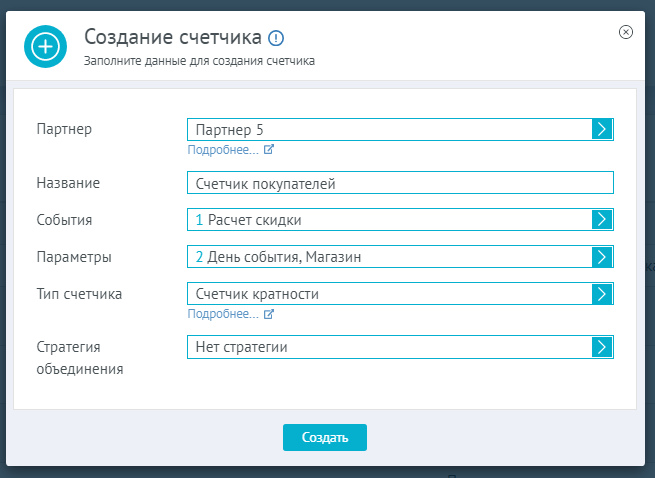Click the info exclamation icon beside the title
655x478 pixels.
[276, 38]
